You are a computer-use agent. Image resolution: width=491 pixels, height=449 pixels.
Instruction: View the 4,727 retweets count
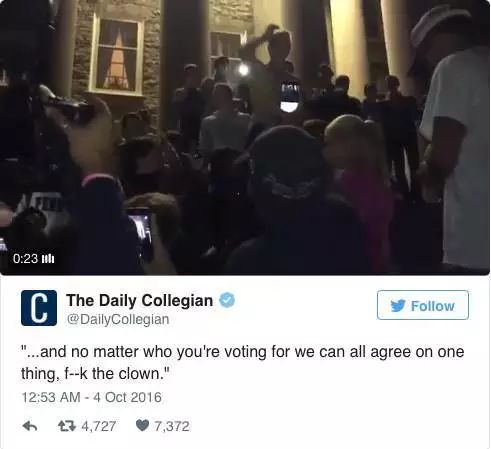tap(99, 426)
